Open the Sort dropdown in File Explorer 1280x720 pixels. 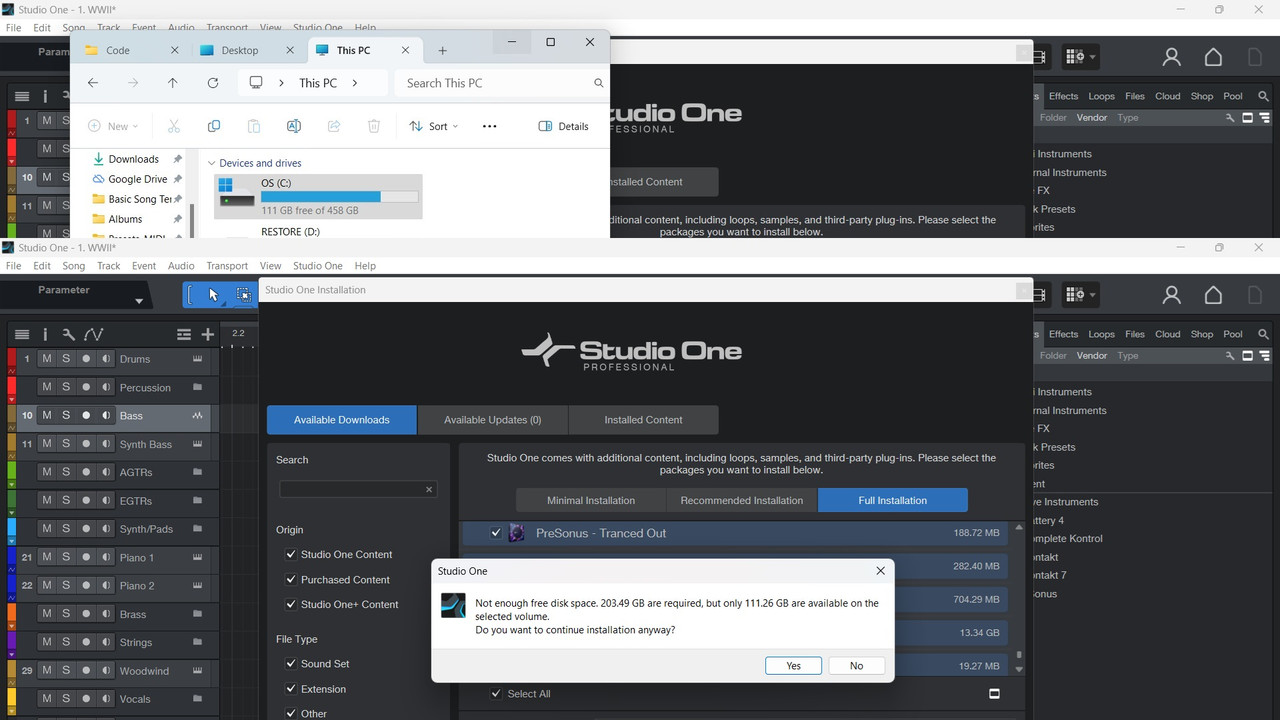click(x=433, y=126)
